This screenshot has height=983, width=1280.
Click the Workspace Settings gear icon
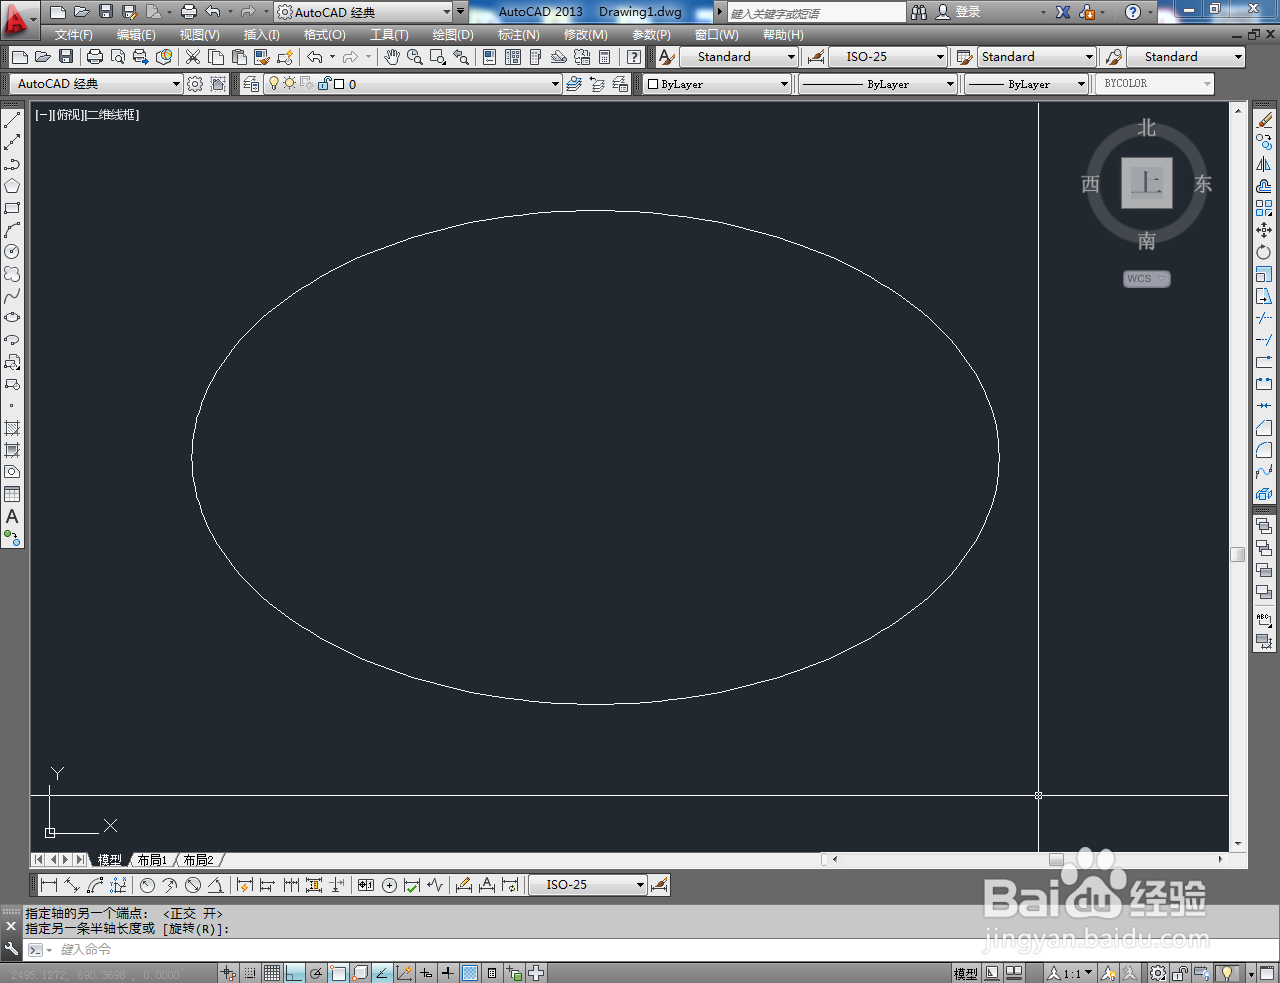(x=195, y=84)
